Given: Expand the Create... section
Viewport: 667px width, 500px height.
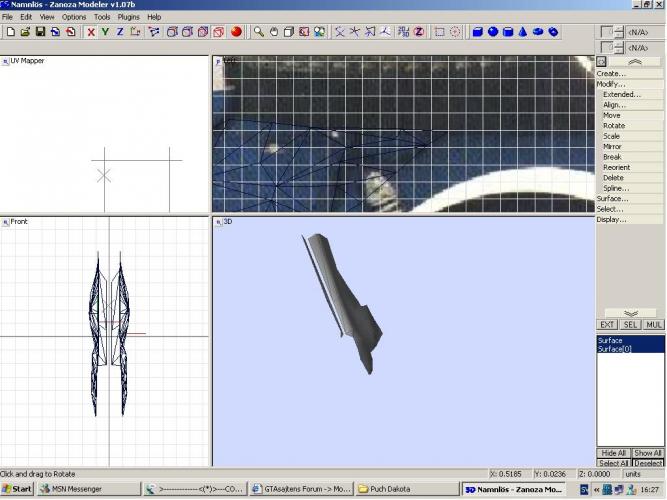Looking at the screenshot, I should coord(611,74).
